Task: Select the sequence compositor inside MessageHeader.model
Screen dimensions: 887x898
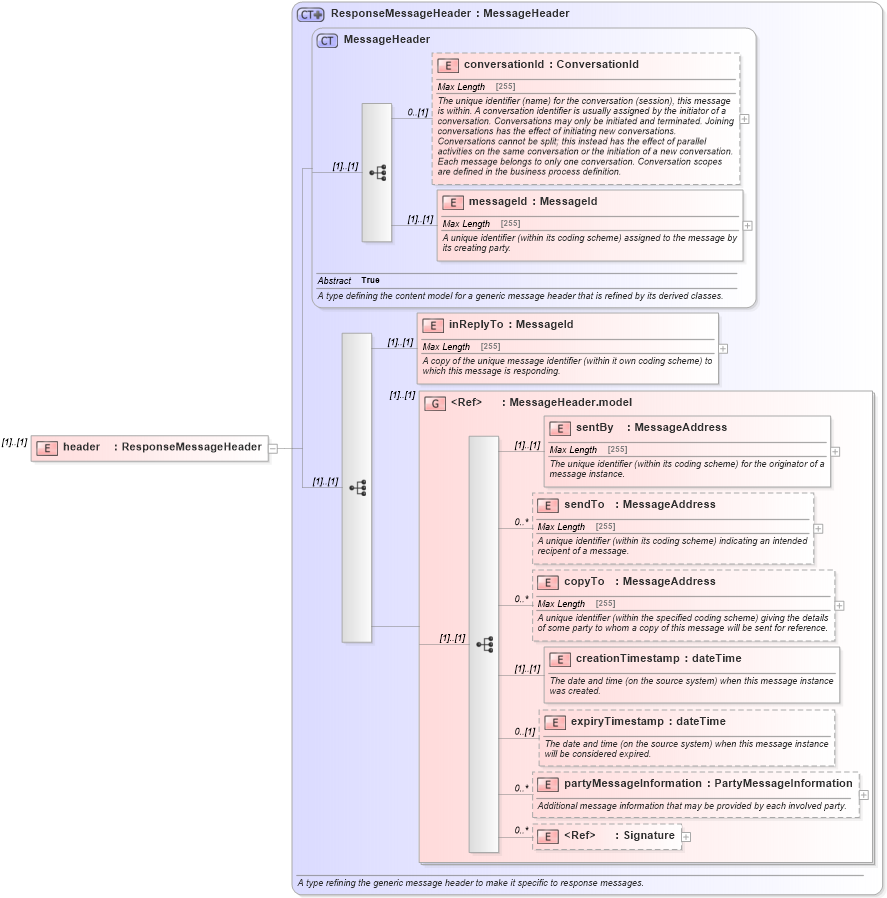Action: click(x=484, y=644)
